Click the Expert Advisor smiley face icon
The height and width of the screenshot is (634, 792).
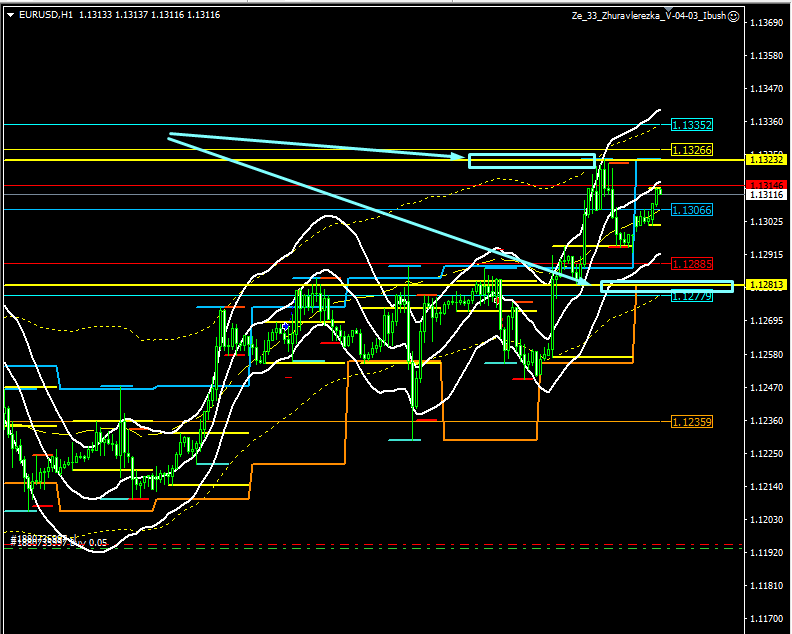click(x=734, y=16)
